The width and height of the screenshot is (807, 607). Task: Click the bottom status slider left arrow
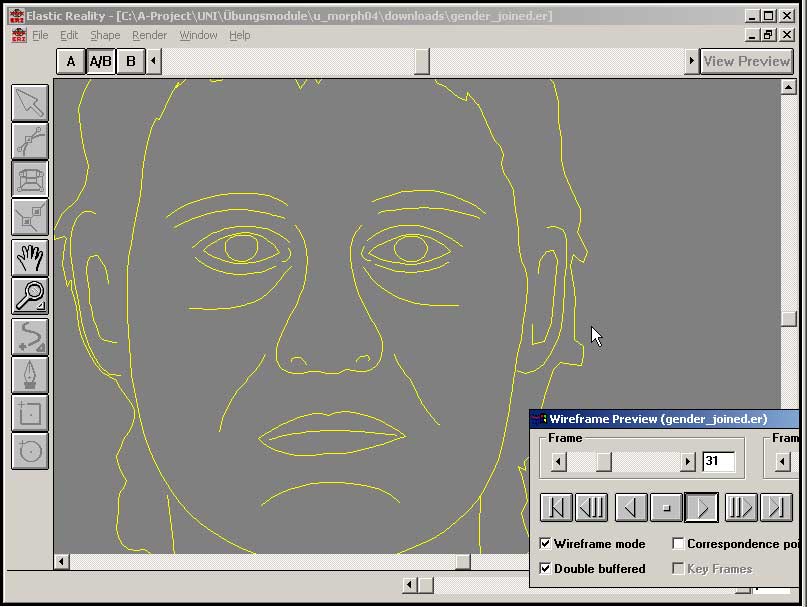point(410,585)
